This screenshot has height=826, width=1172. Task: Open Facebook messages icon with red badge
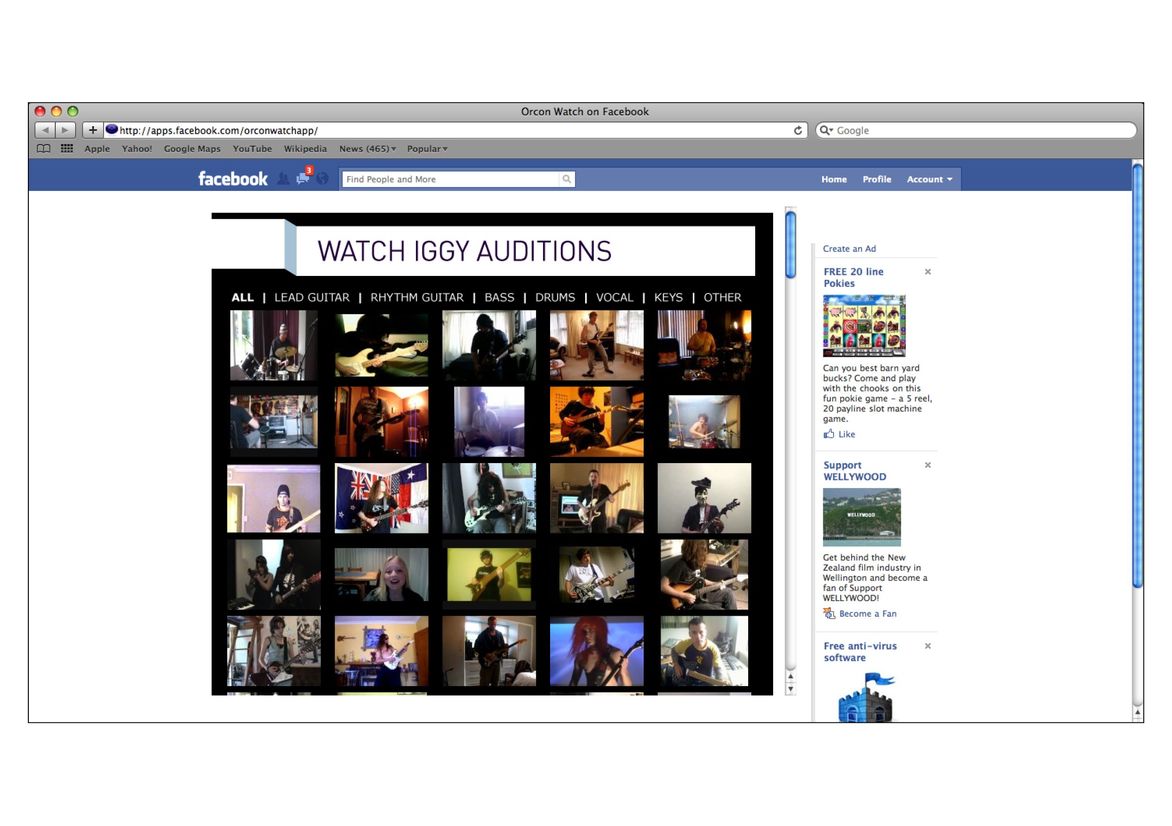[303, 178]
